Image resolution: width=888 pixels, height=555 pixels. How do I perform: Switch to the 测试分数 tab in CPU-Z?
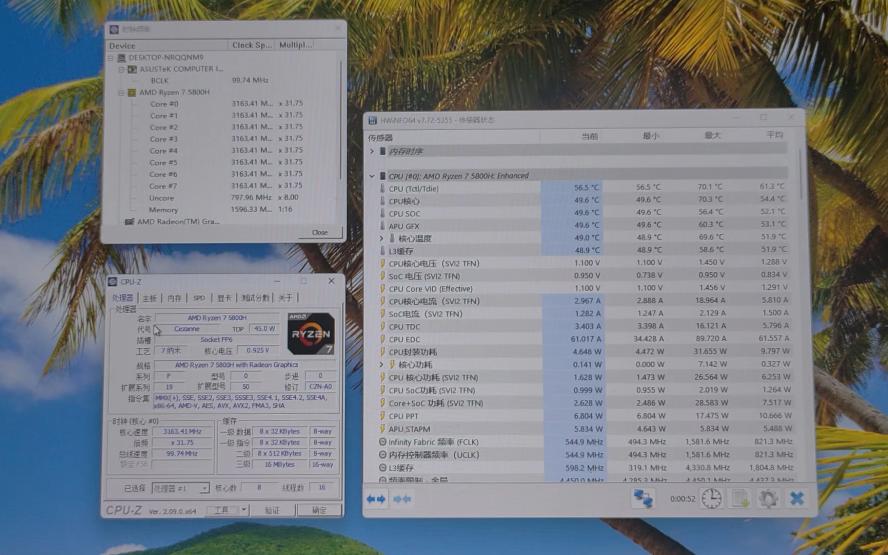pyautogui.click(x=255, y=298)
